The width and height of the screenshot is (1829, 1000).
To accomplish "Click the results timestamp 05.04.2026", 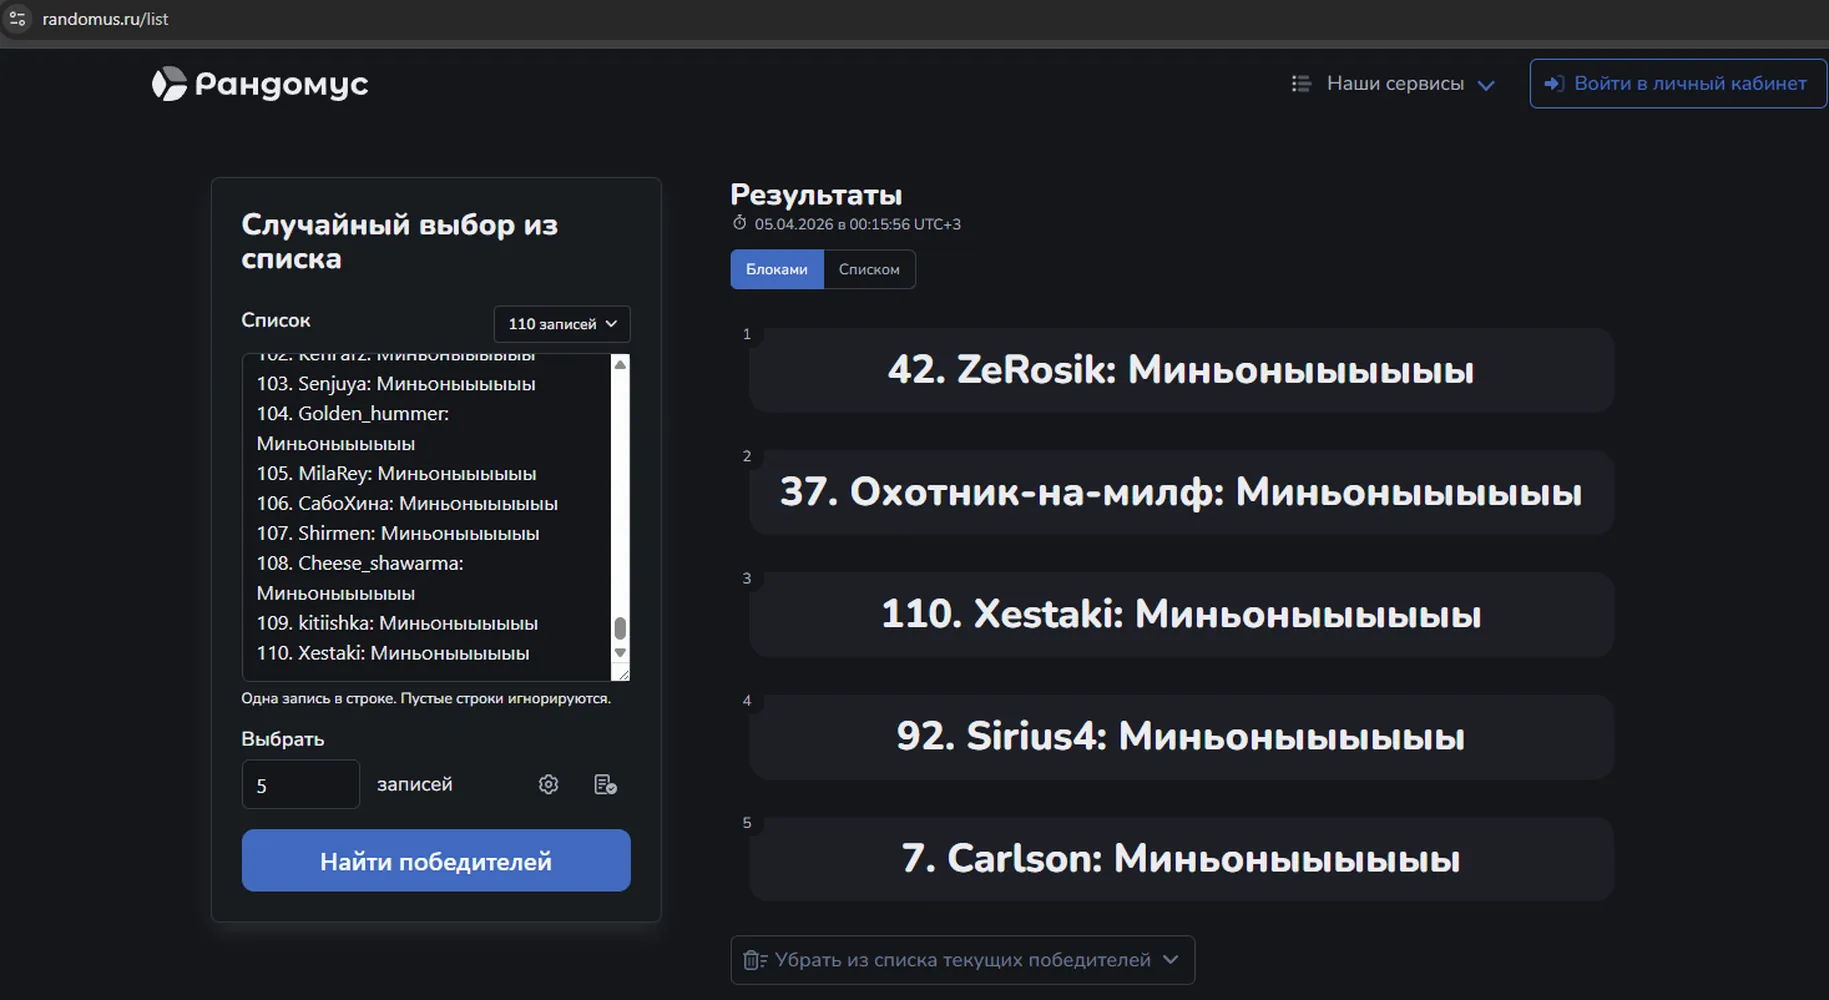I will point(858,224).
